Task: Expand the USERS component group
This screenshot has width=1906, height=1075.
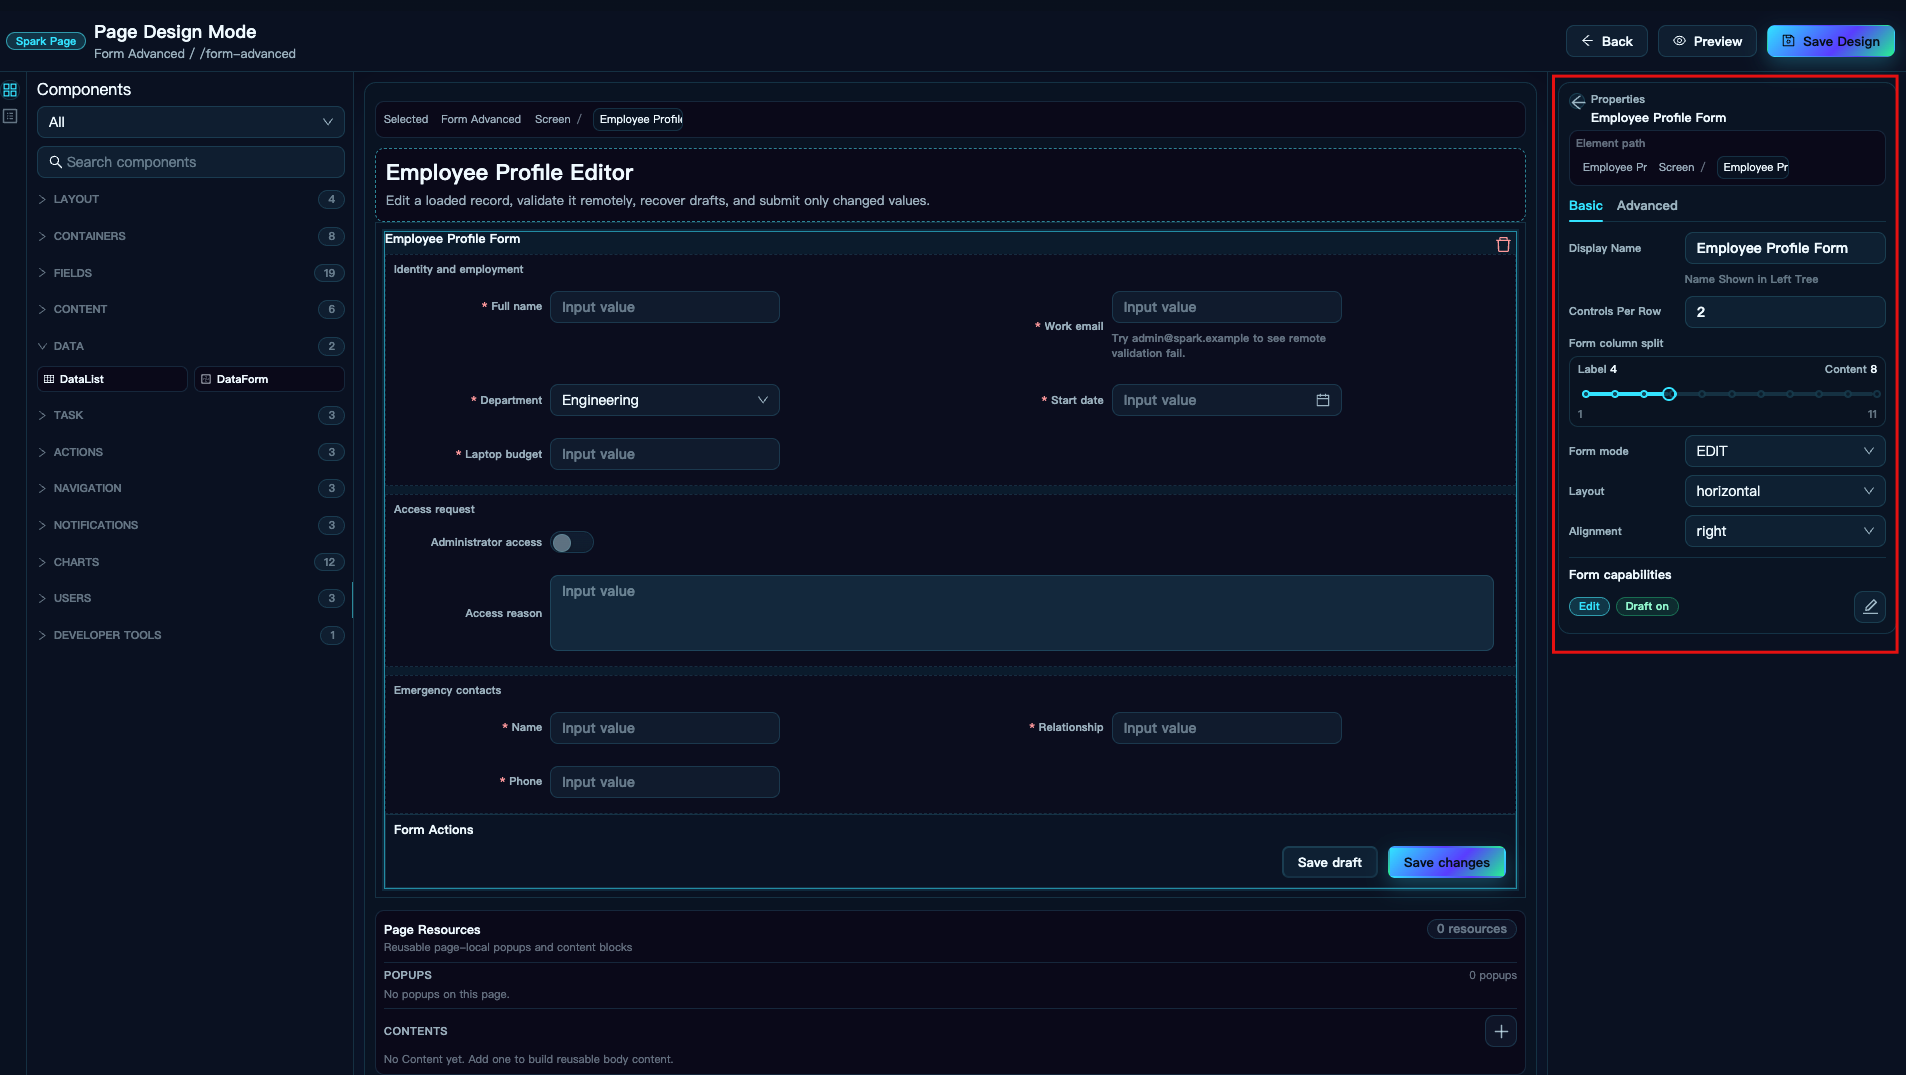Action: pyautogui.click(x=191, y=598)
